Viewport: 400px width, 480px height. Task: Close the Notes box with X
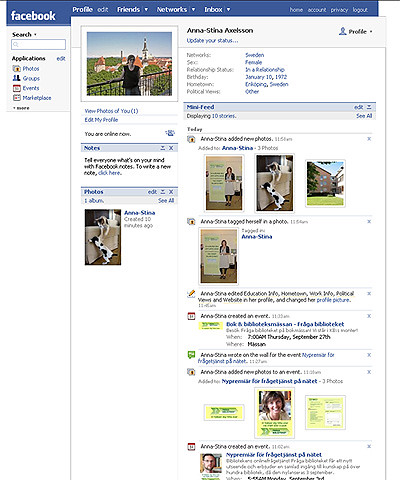point(171,148)
